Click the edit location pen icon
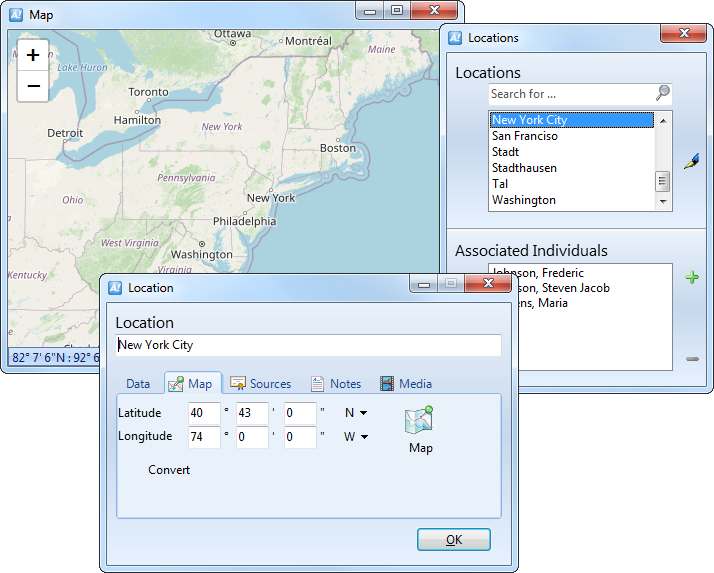 [691, 161]
